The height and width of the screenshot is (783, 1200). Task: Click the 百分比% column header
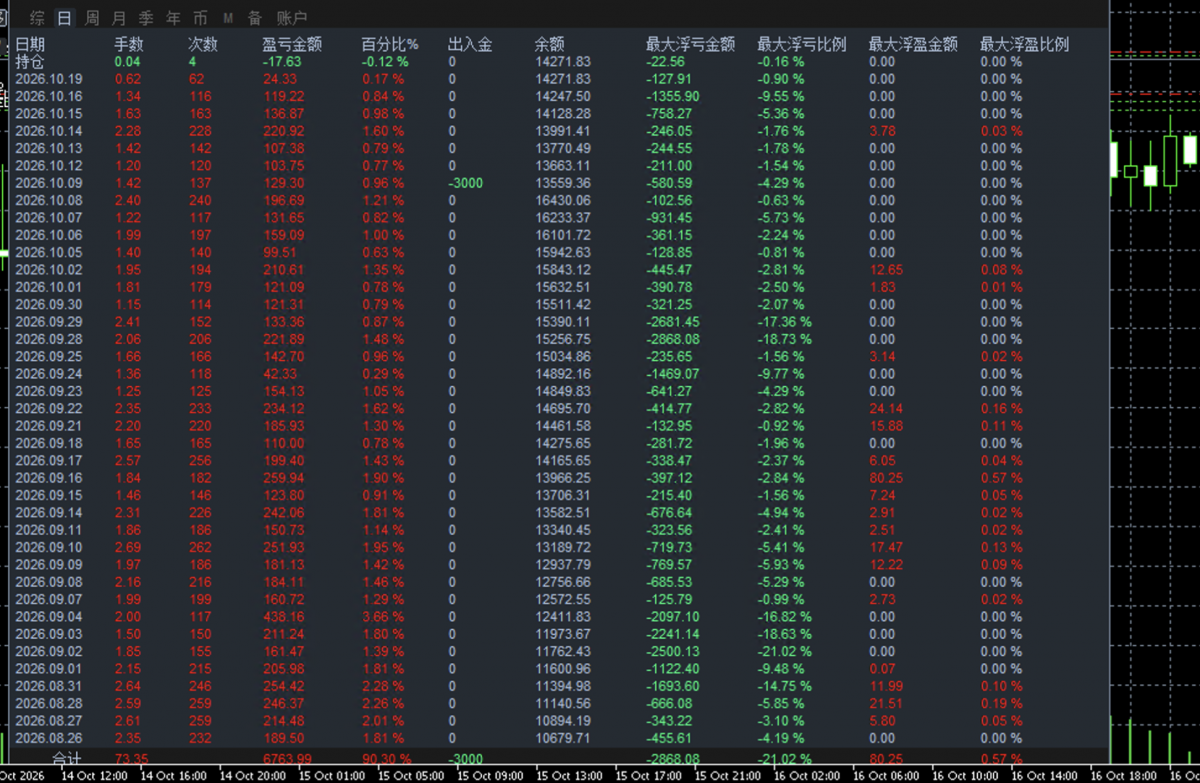pyautogui.click(x=390, y=44)
